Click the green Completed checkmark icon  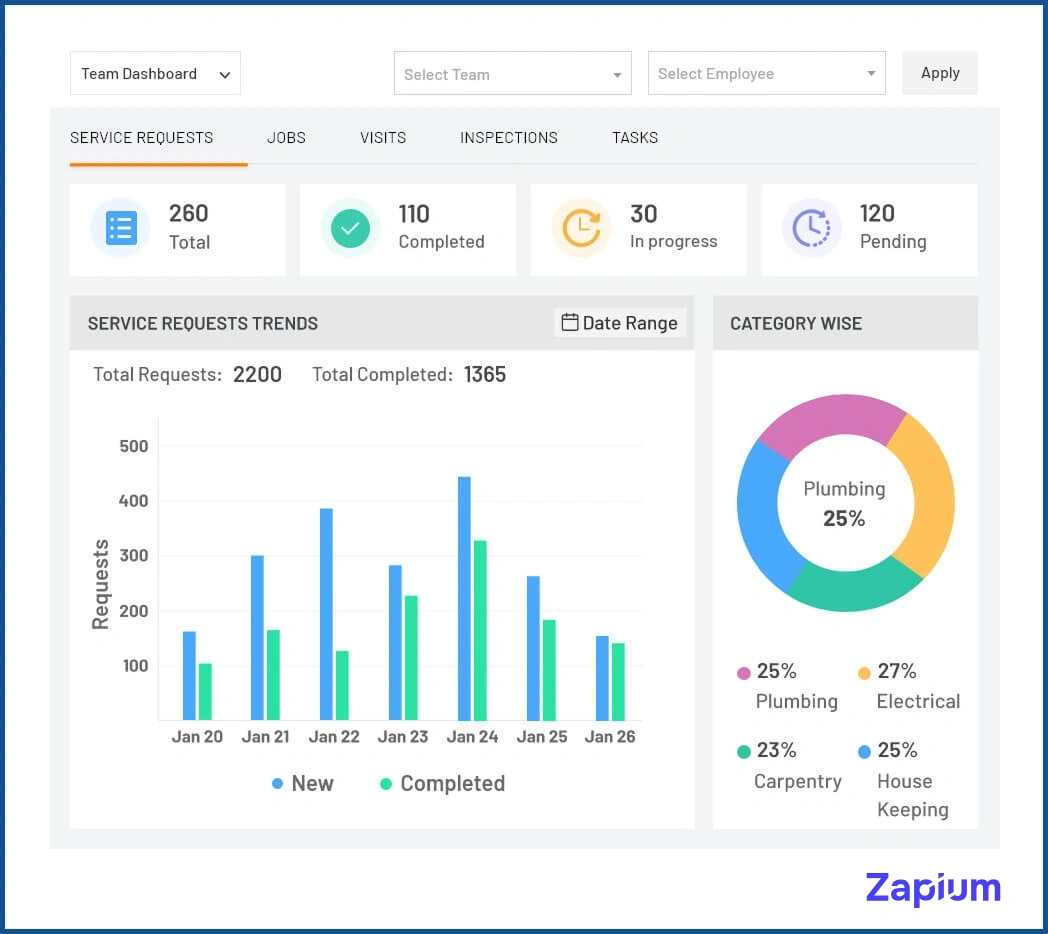coord(350,228)
